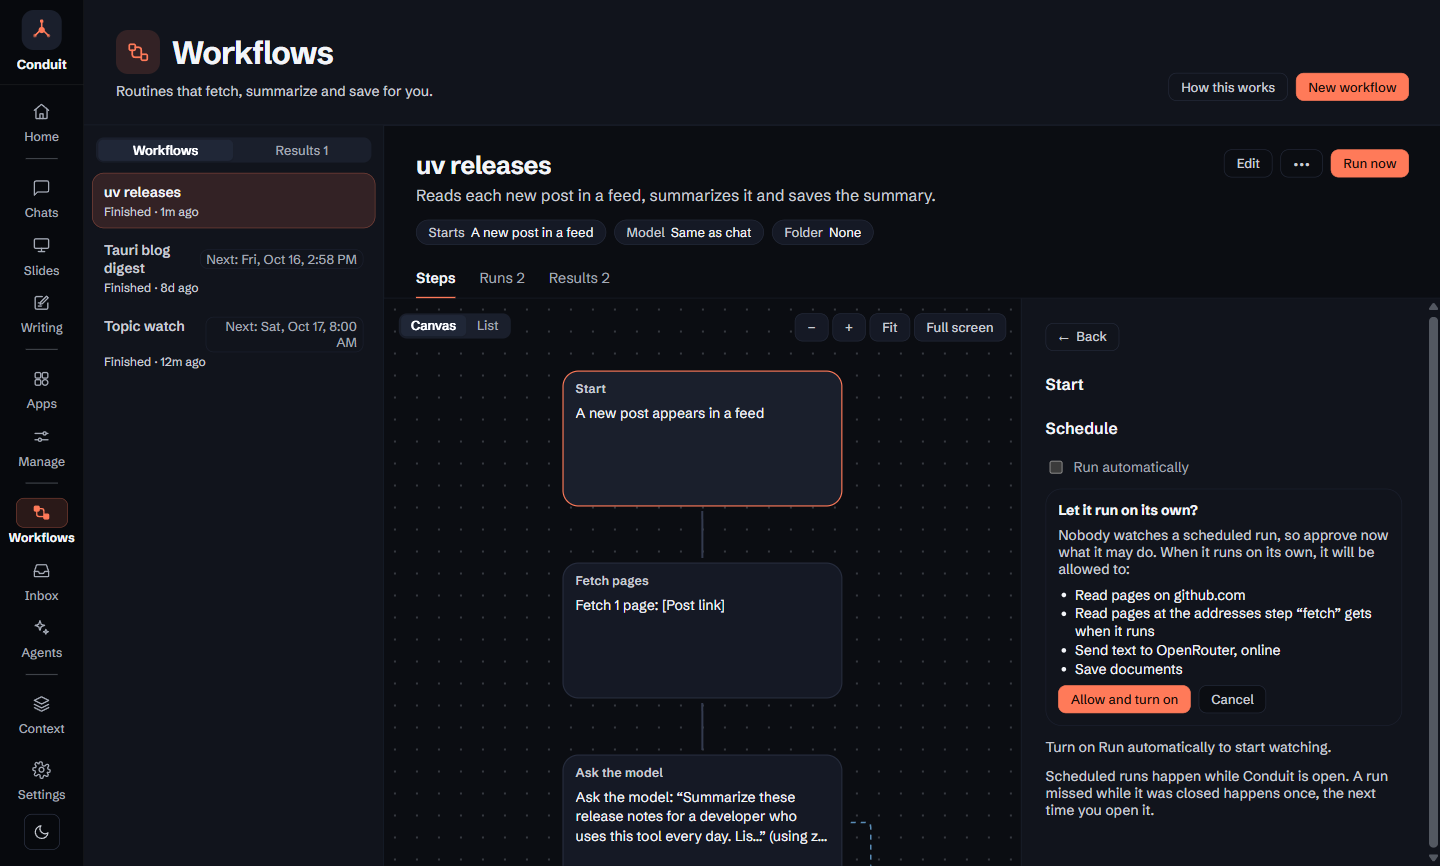
Task: Open the Runs 2 tab
Action: [x=502, y=278]
